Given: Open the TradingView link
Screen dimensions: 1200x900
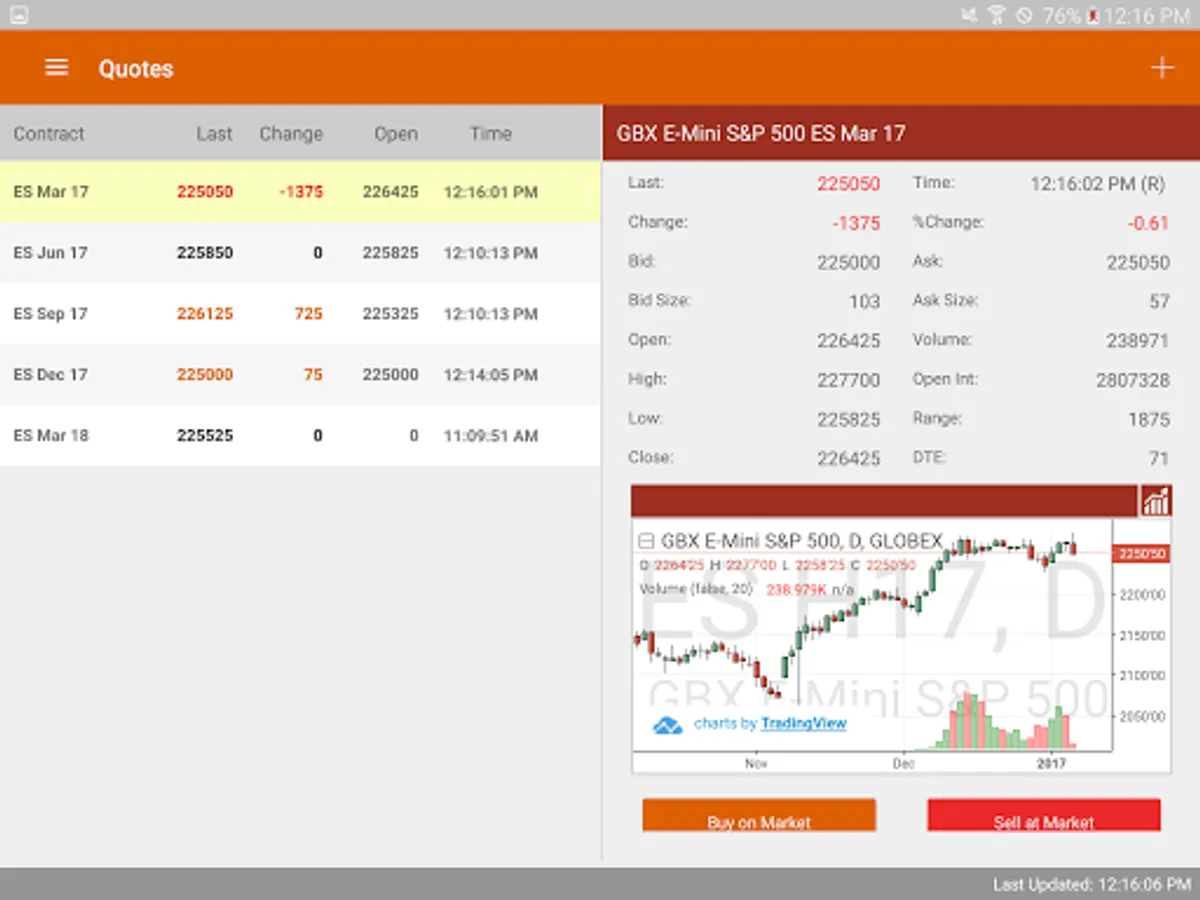Looking at the screenshot, I should pos(803,723).
